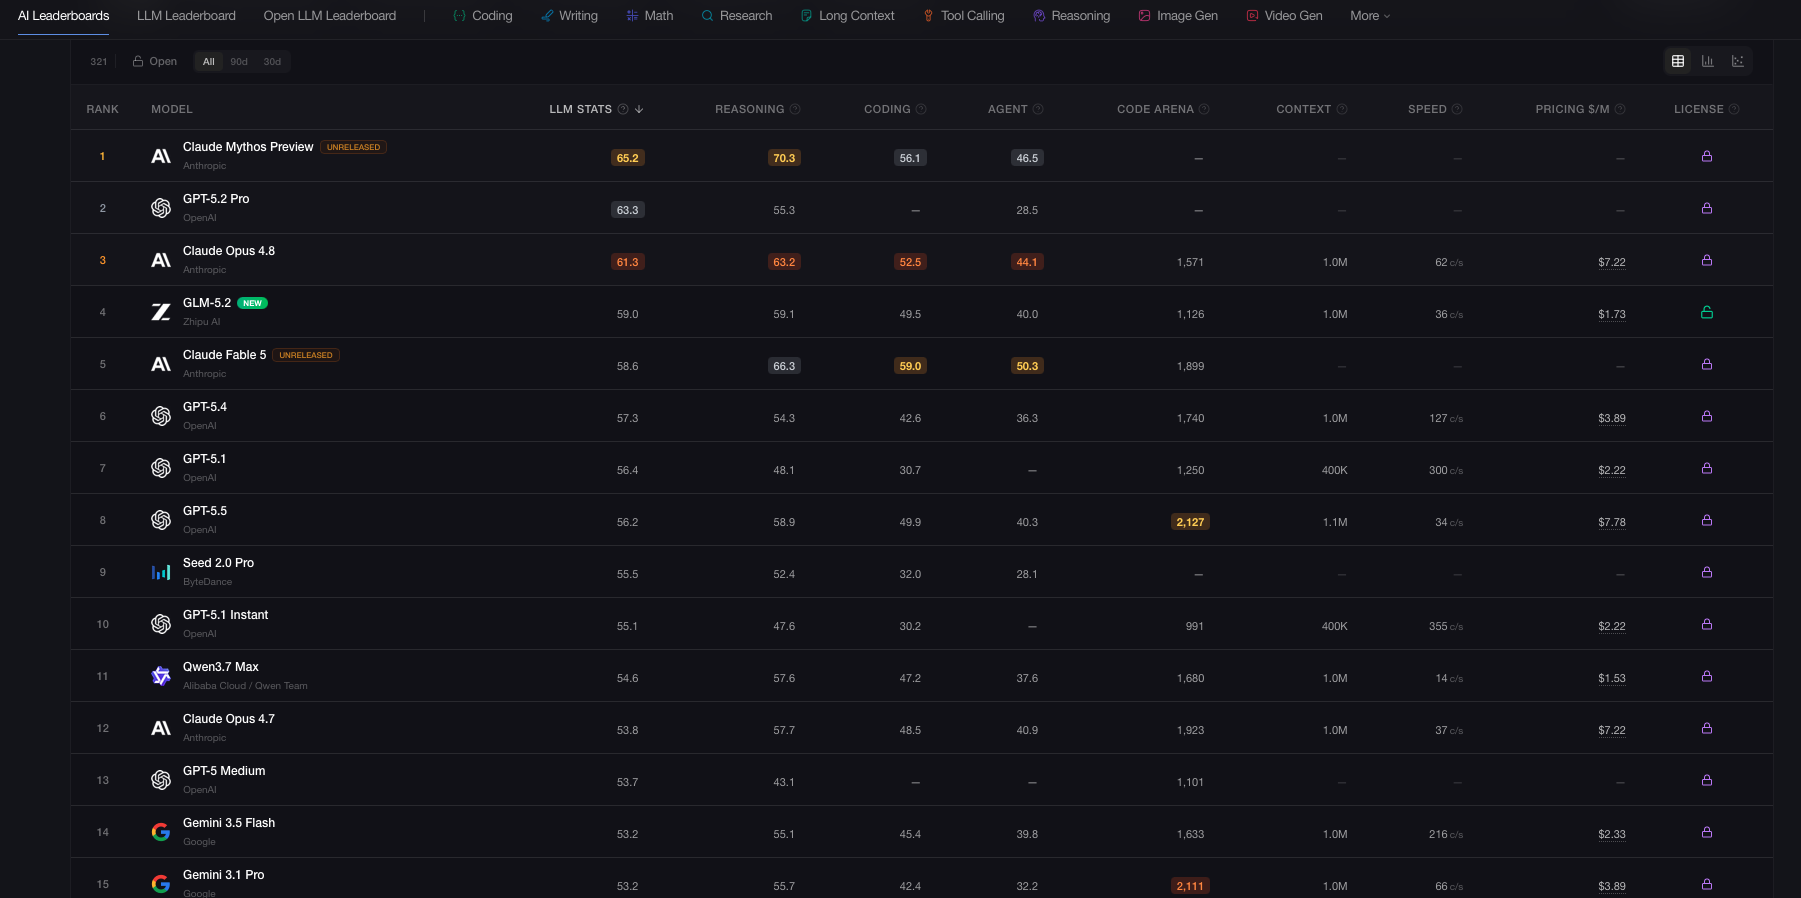This screenshot has height=898, width=1801.
Task: Go to the Video Gen category
Action: (x=1284, y=16)
